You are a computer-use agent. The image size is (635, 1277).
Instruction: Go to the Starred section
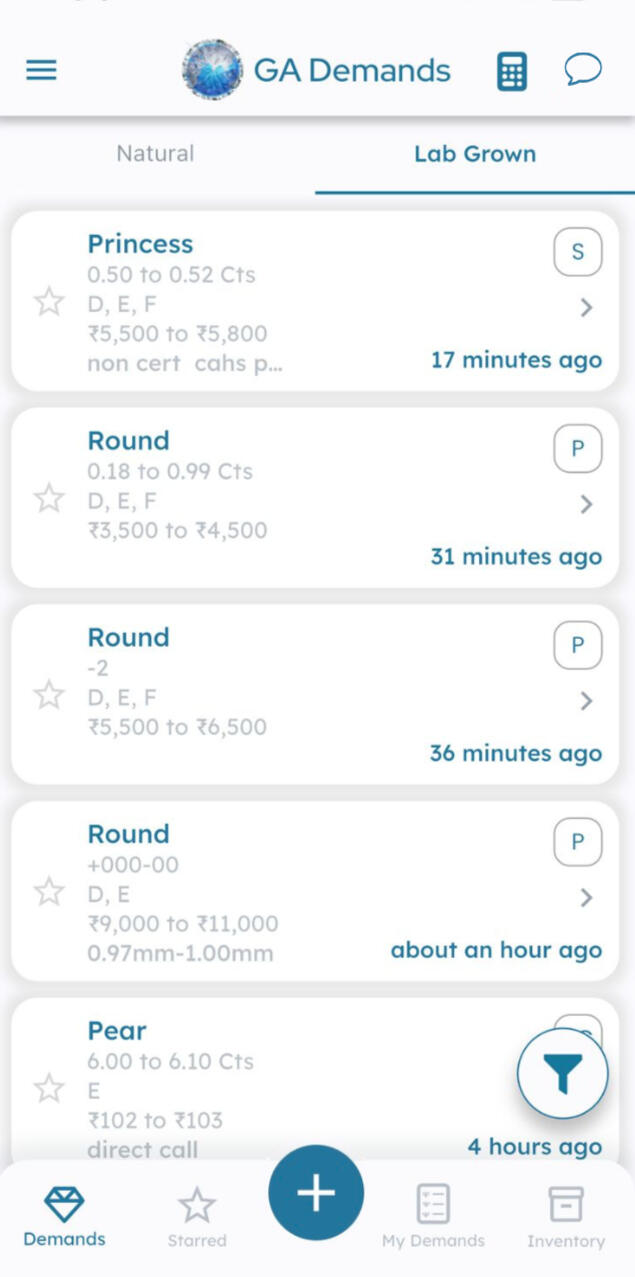pyautogui.click(x=197, y=1217)
